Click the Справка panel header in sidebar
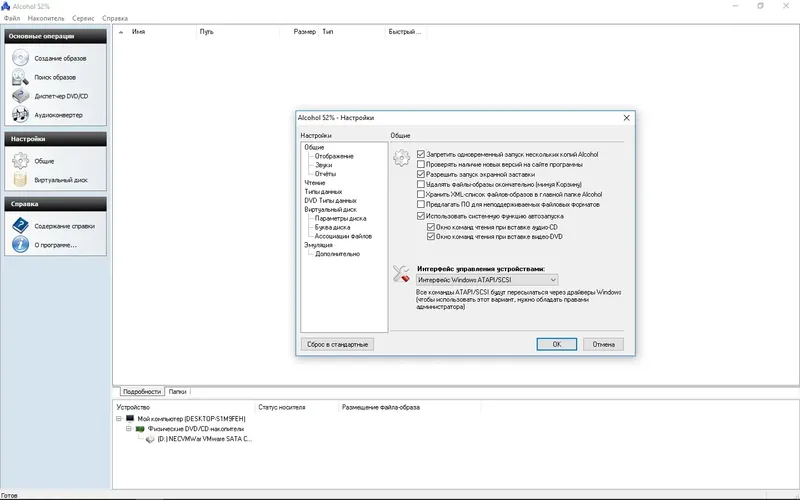Viewport: 800px width, 500px height. click(x=56, y=204)
